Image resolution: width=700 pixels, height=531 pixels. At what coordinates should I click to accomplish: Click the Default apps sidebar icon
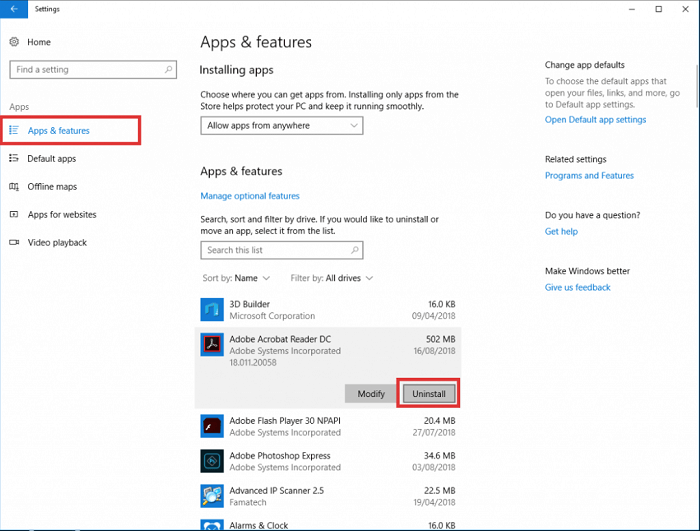pyautogui.click(x=14, y=159)
